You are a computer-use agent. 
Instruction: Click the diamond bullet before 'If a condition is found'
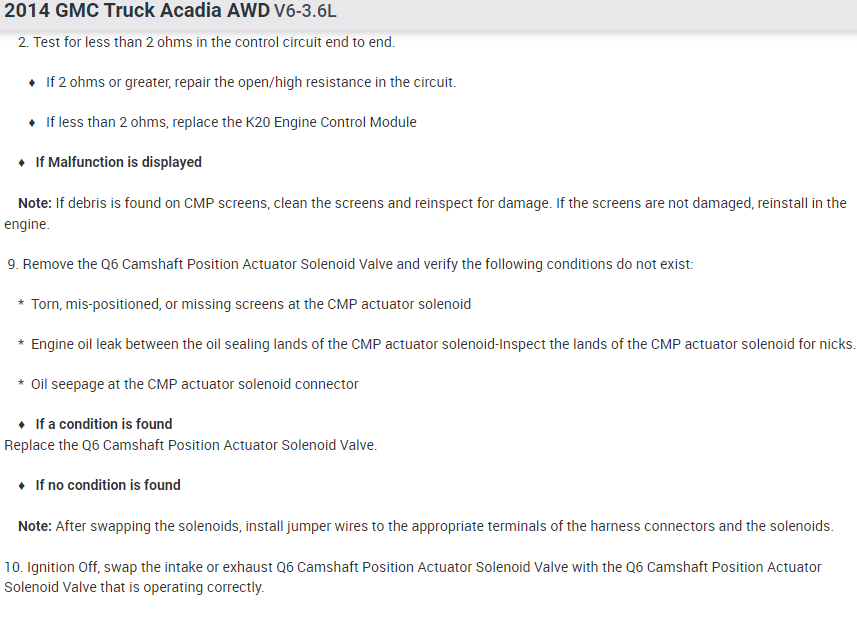click(23, 424)
